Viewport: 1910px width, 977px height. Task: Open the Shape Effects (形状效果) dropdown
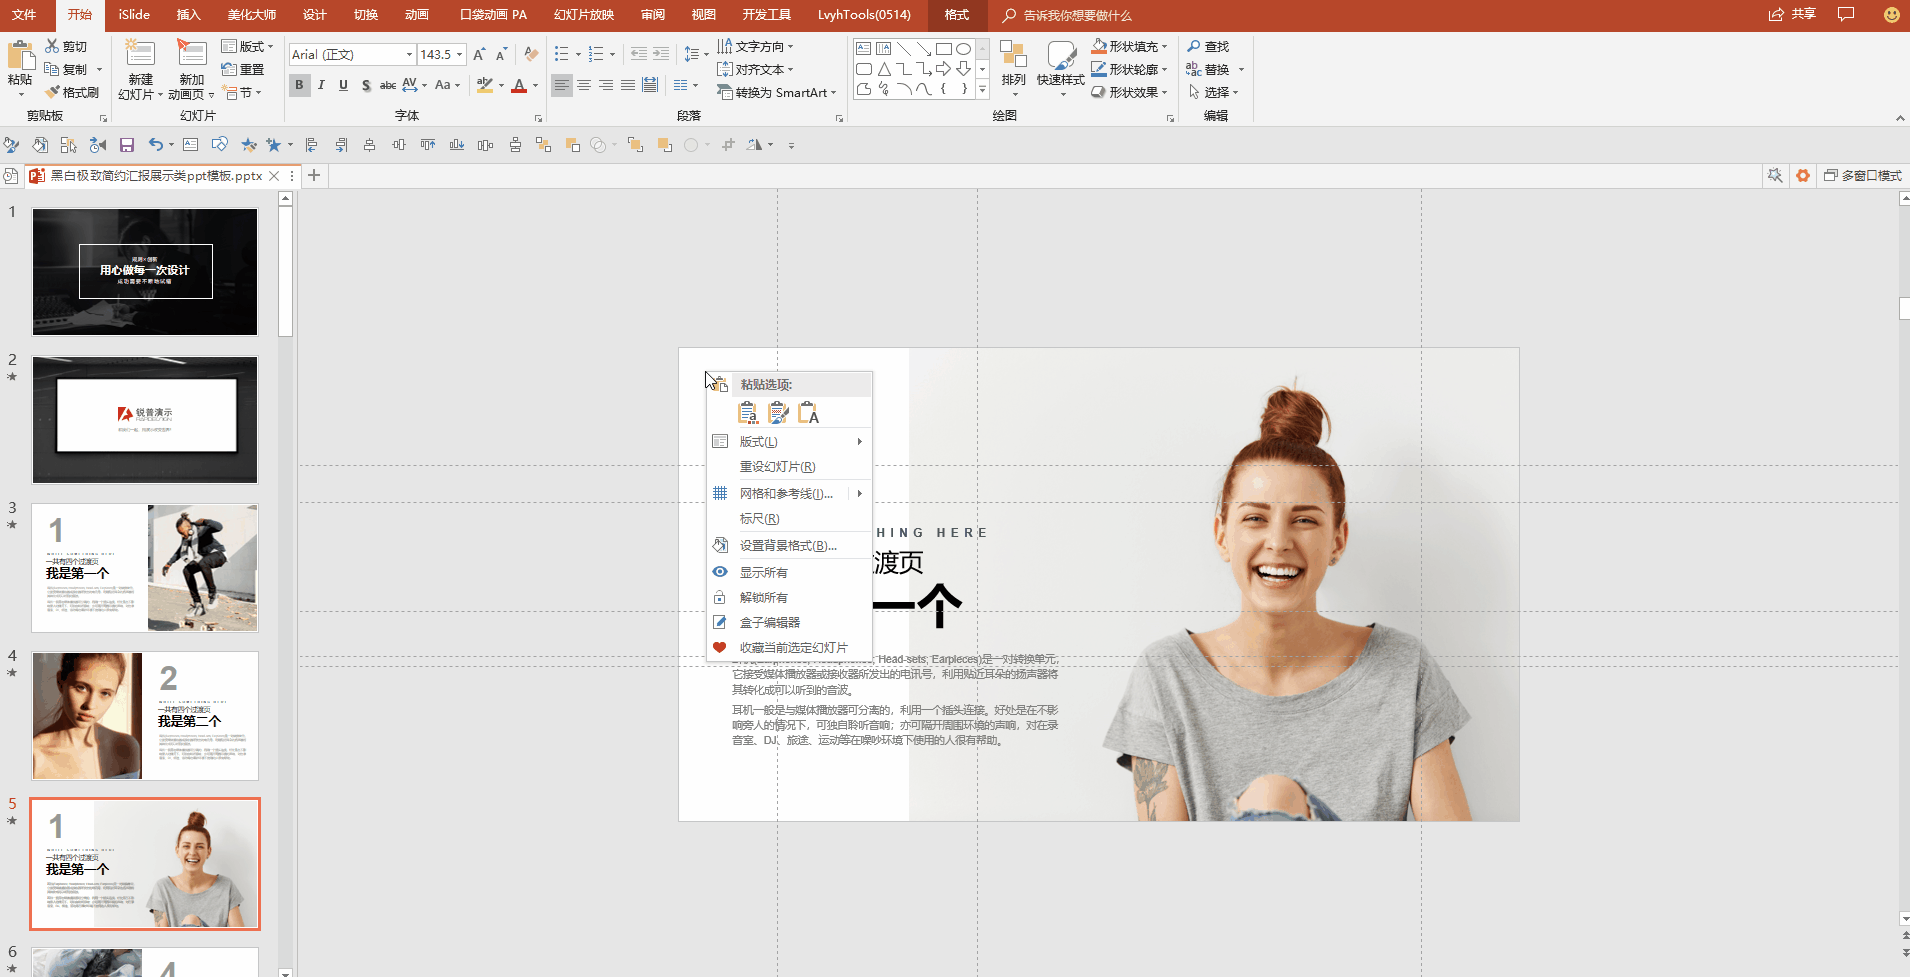pyautogui.click(x=1129, y=93)
